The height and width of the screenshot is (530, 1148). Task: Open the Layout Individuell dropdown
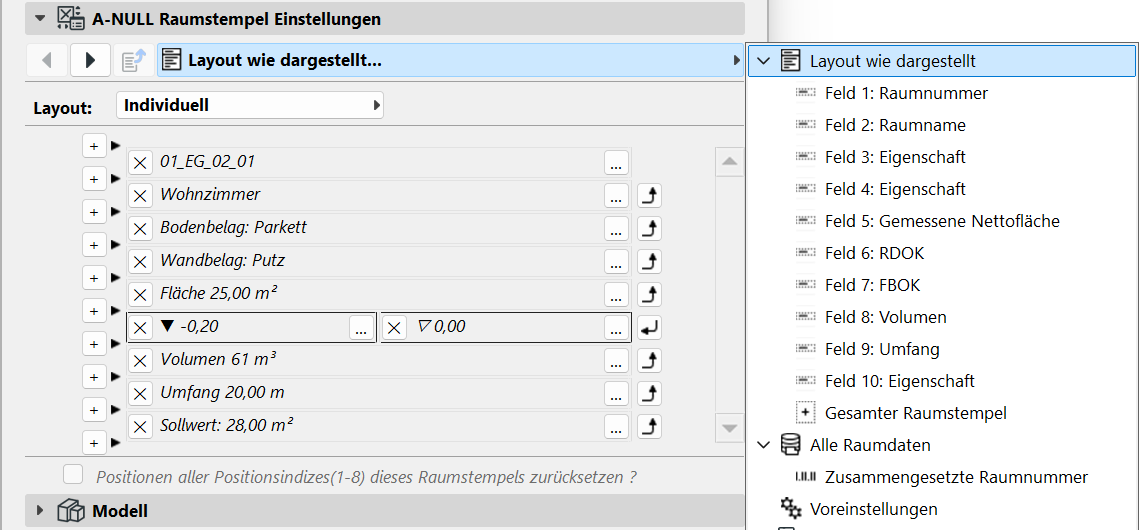250,105
